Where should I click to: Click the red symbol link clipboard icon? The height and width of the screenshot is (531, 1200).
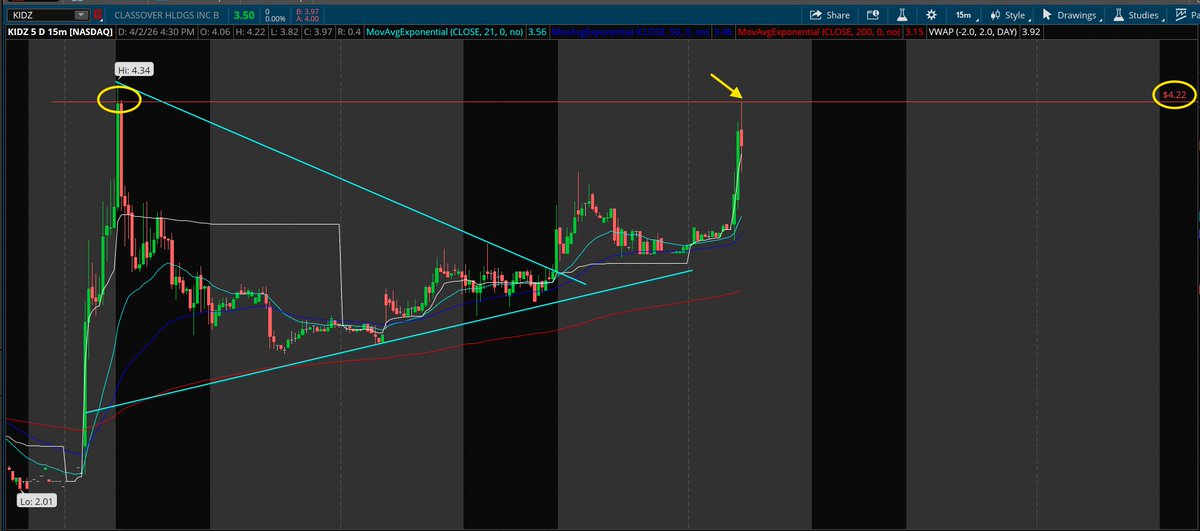(x=97, y=16)
